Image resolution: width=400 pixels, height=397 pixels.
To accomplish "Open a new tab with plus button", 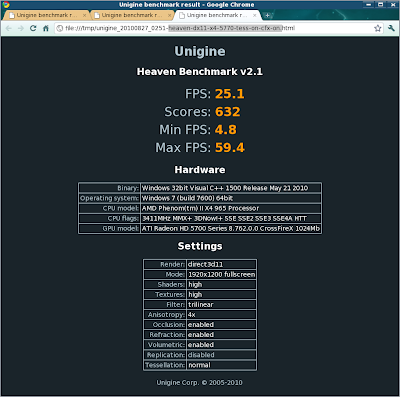I will tap(267, 15).
